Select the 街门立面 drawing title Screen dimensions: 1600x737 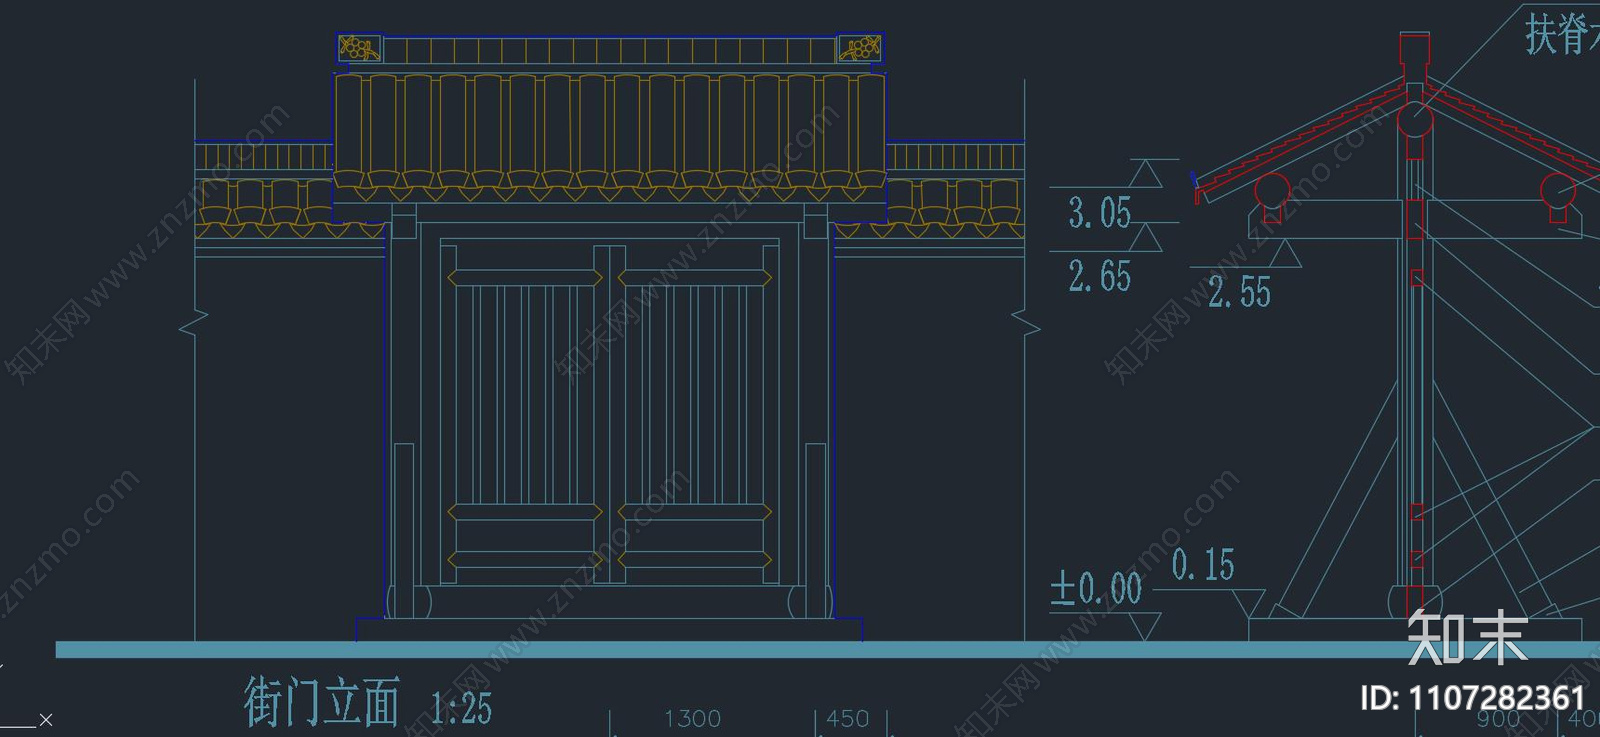pyautogui.click(x=322, y=701)
